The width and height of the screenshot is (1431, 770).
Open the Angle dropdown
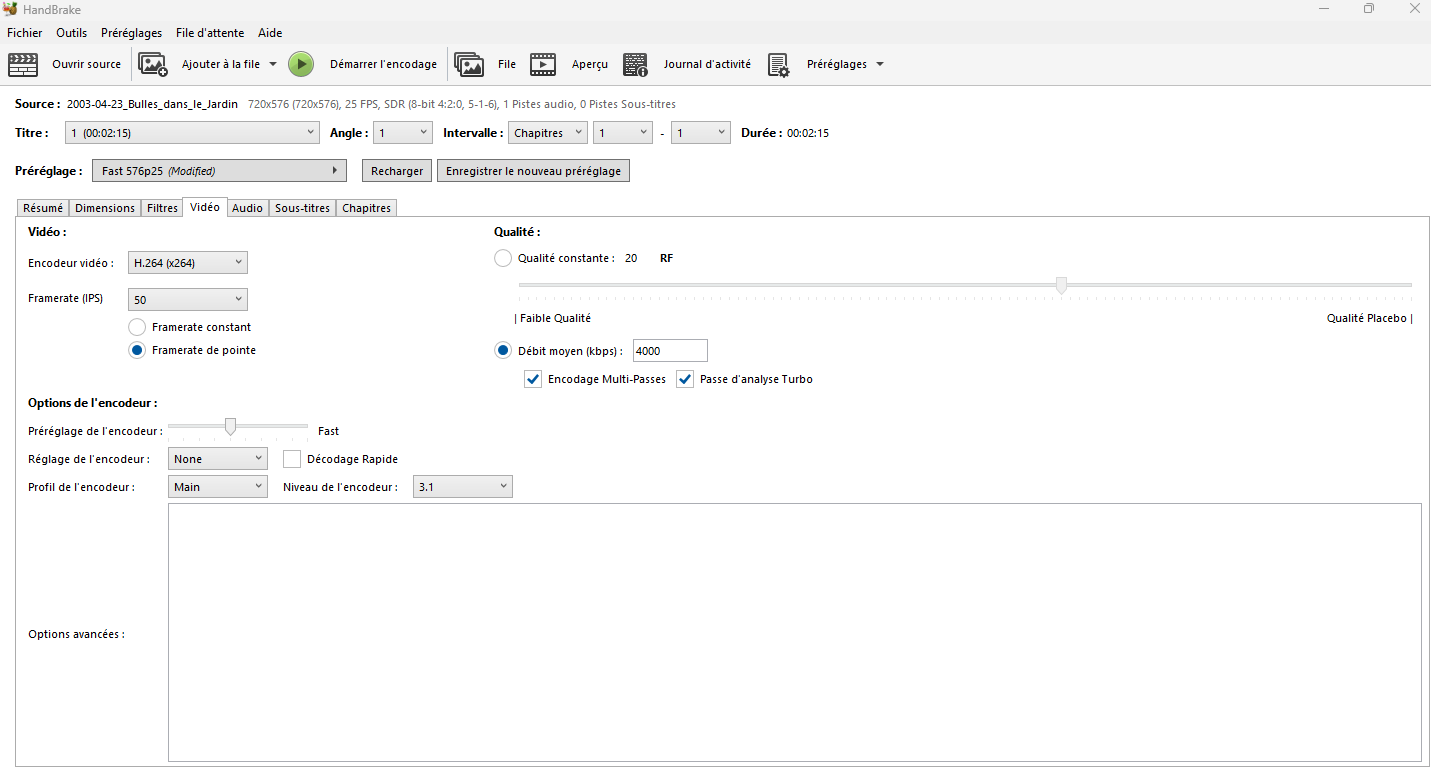tap(403, 133)
